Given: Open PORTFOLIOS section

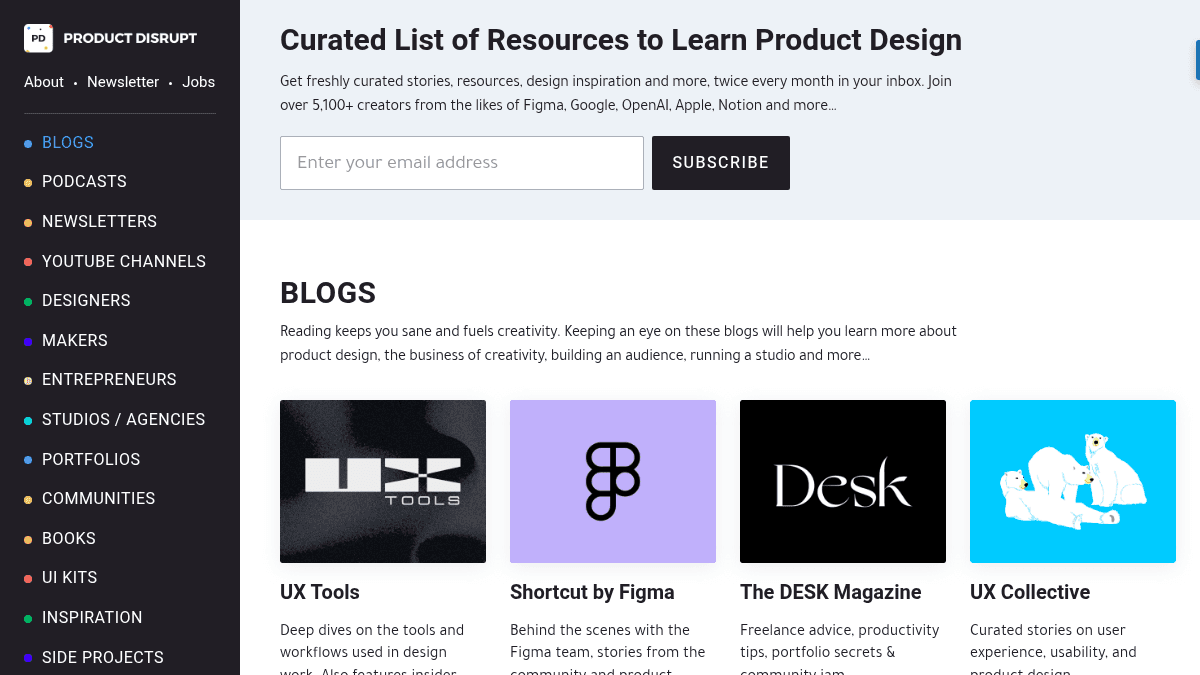Looking at the screenshot, I should [91, 460].
